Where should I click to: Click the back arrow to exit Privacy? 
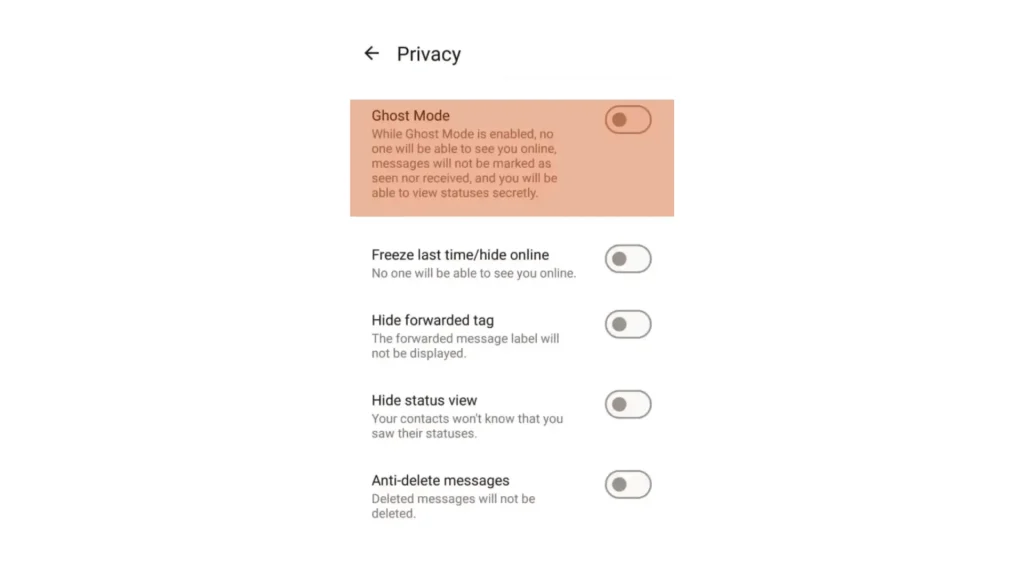(371, 53)
